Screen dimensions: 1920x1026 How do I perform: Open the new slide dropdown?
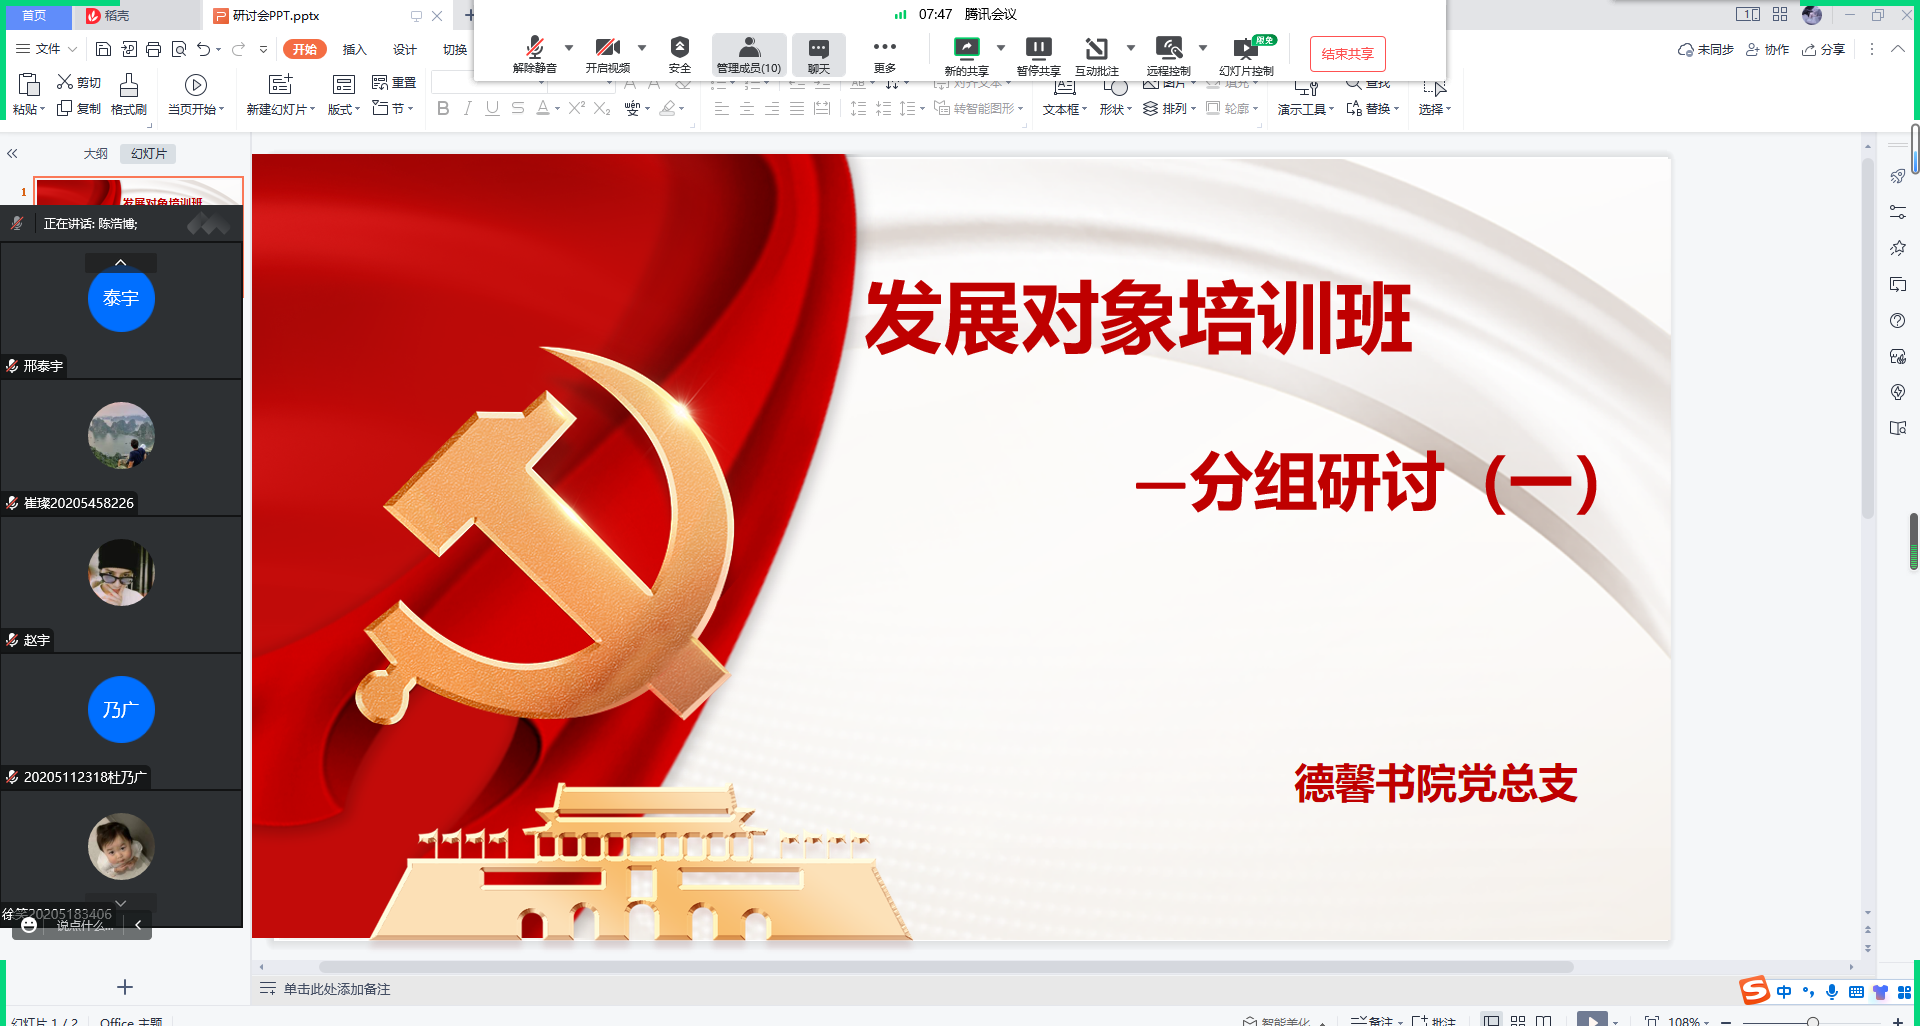coord(281,109)
